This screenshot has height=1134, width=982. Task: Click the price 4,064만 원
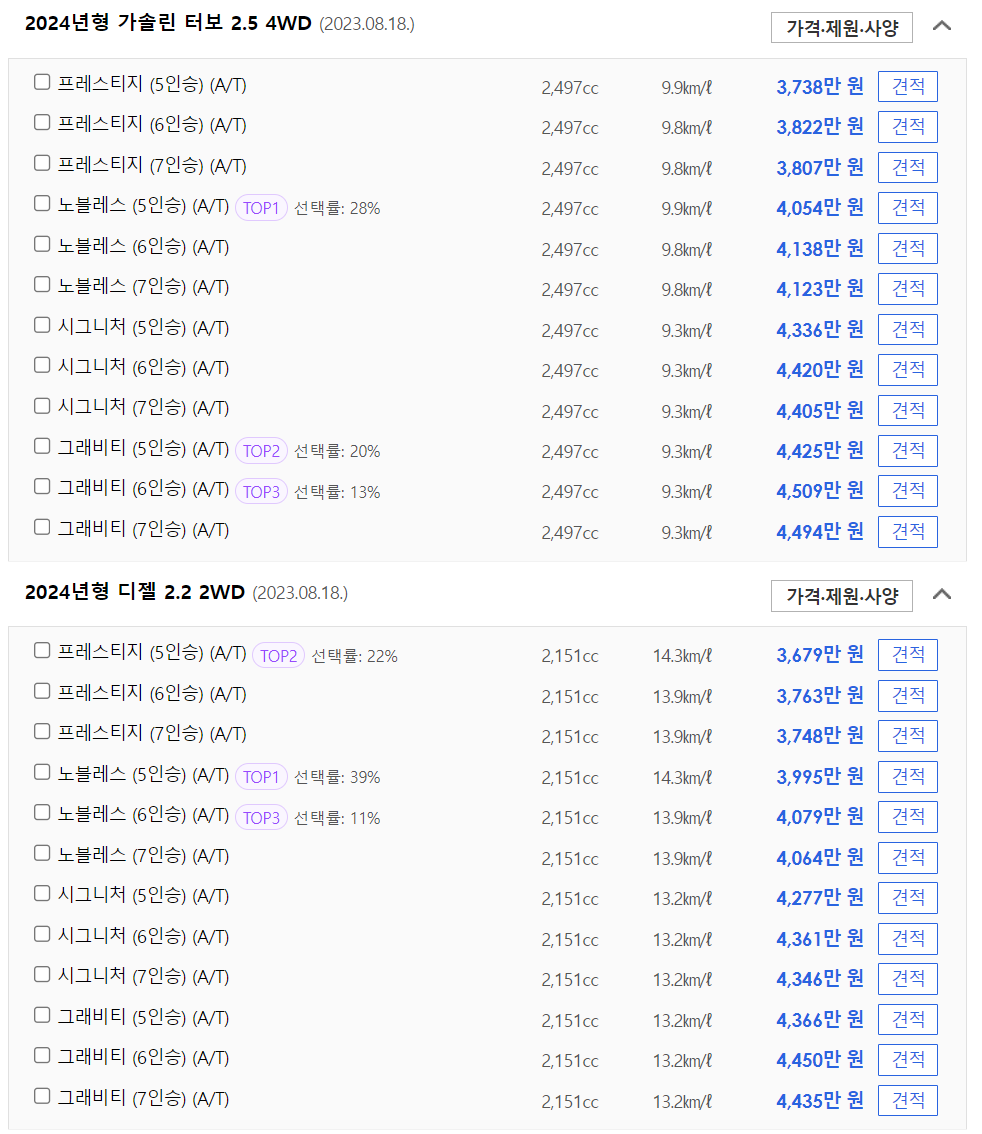pyautogui.click(x=819, y=858)
